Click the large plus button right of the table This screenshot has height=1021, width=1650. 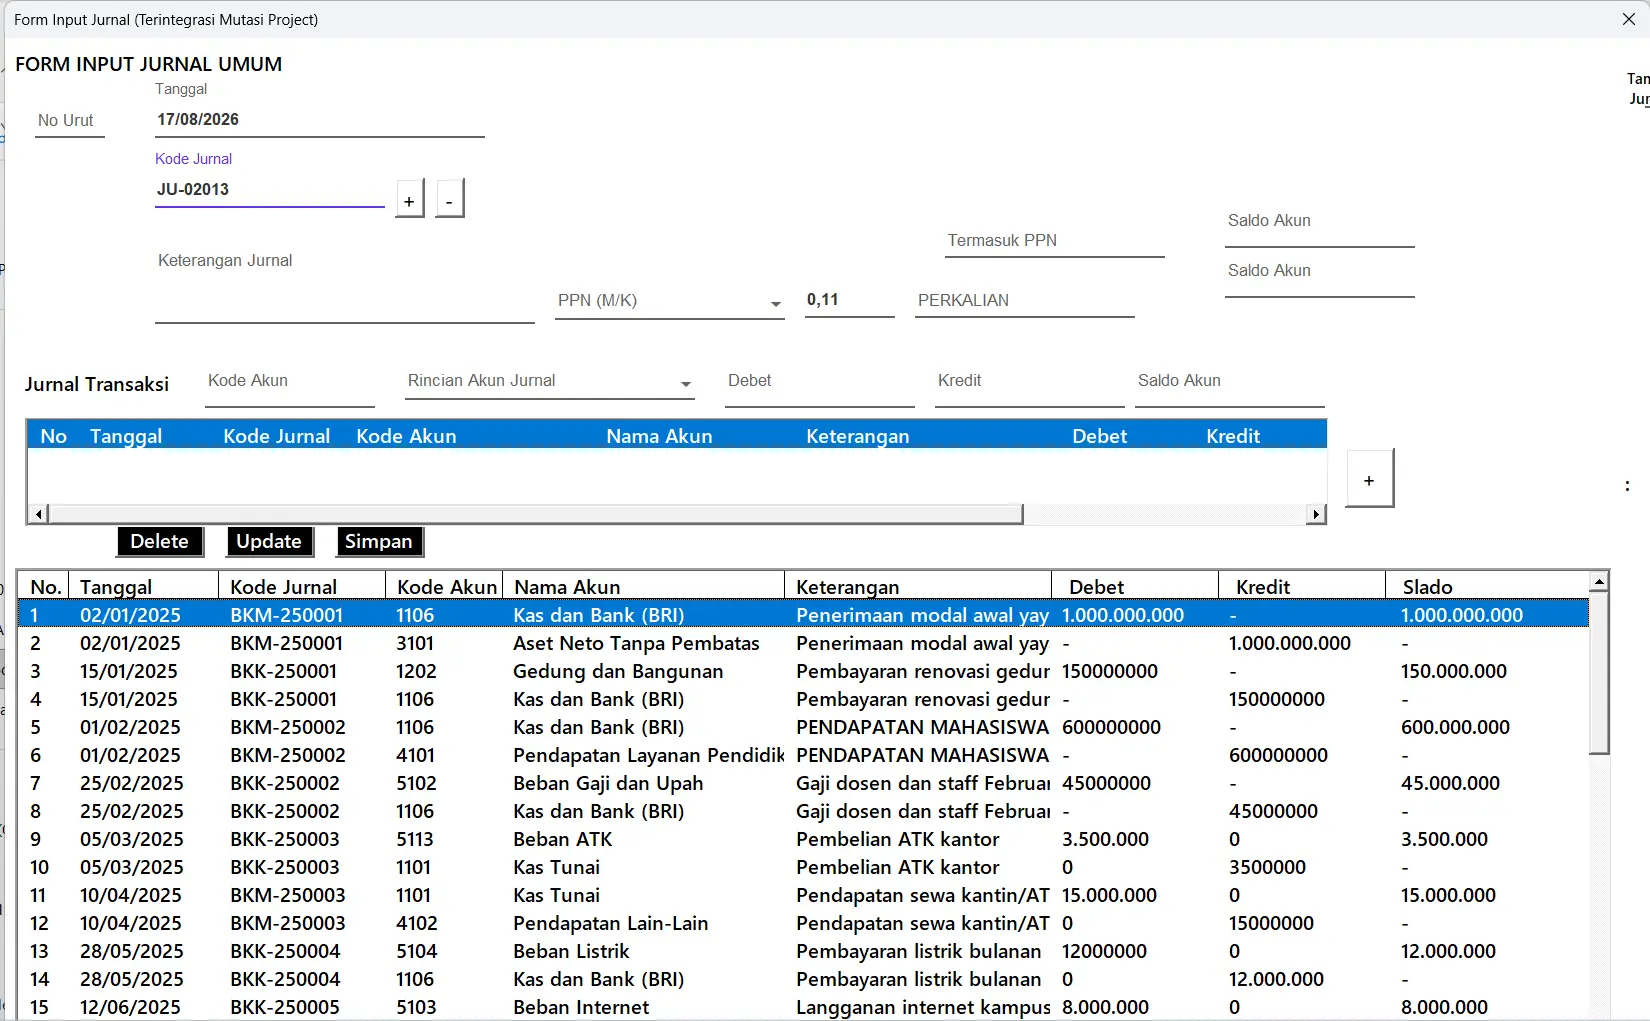pos(1369,479)
